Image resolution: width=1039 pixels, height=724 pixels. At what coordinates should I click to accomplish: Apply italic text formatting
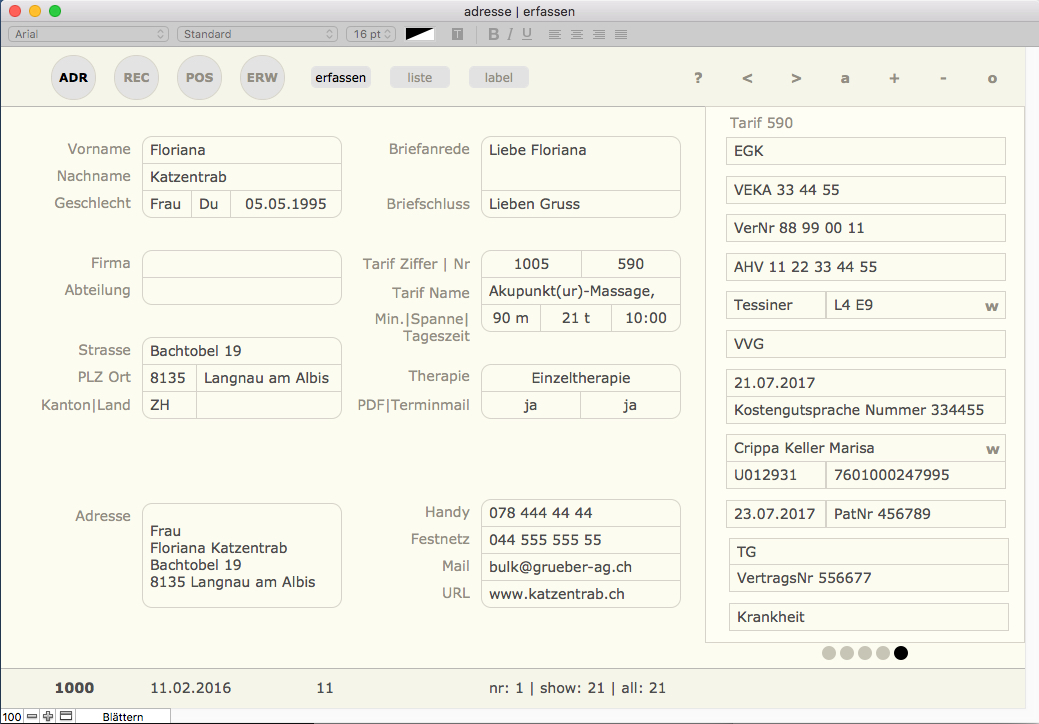coord(510,34)
